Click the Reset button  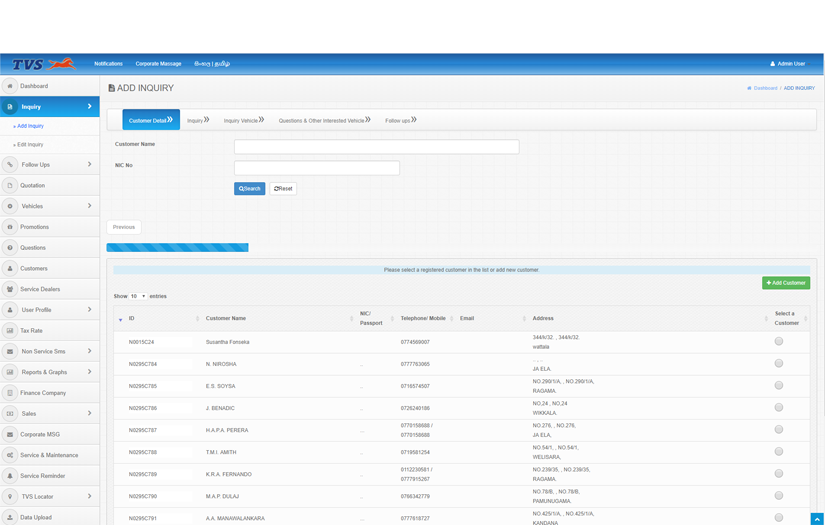coord(283,189)
